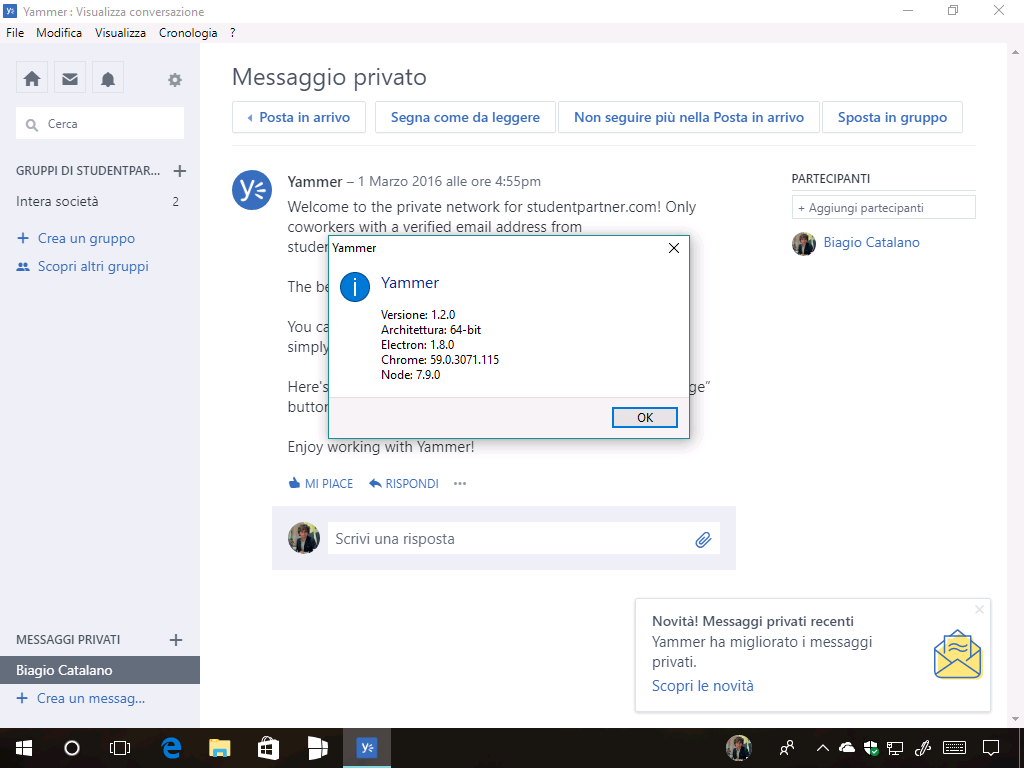Click the attachment paperclip icon
Image resolution: width=1024 pixels, height=768 pixels.
[x=703, y=539]
